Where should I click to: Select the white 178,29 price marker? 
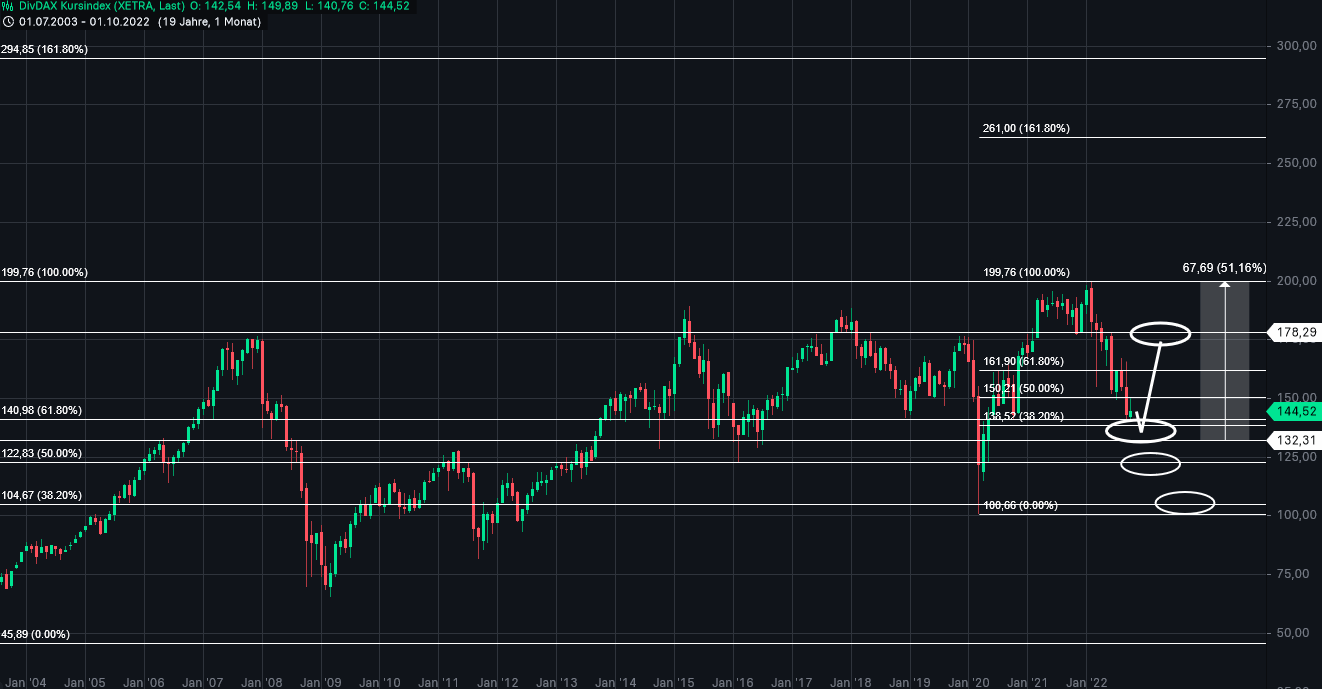[1295, 333]
